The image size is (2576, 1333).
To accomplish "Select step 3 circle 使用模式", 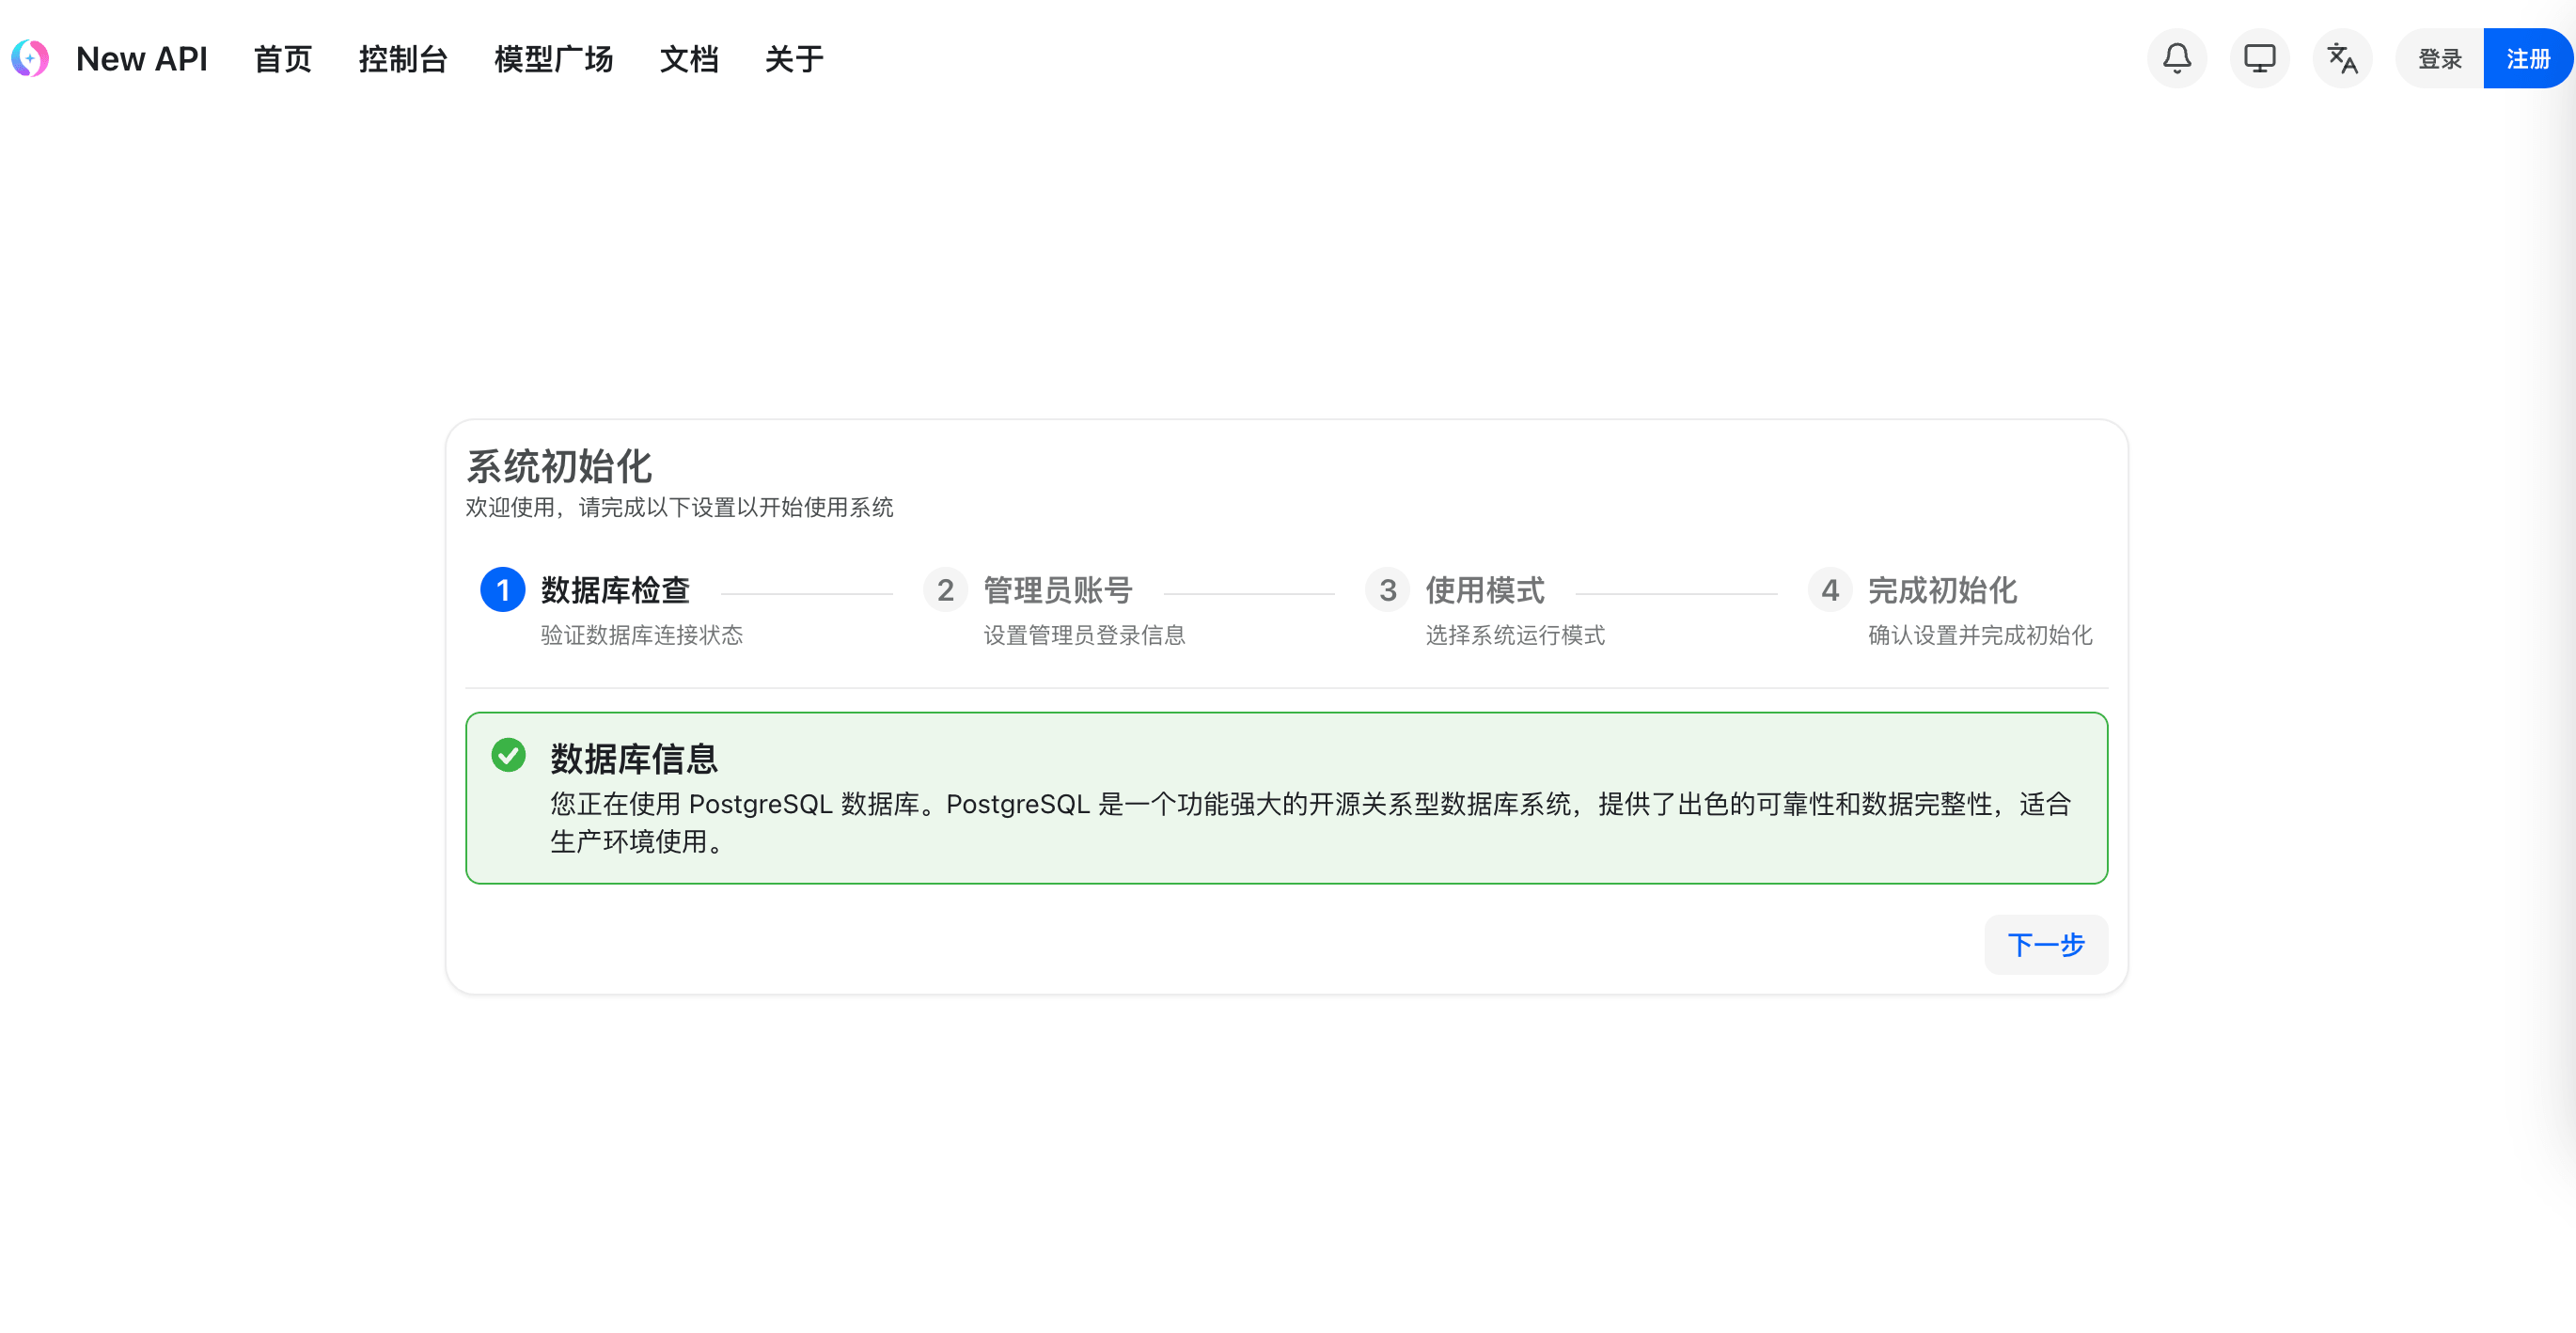I will coord(1387,590).
